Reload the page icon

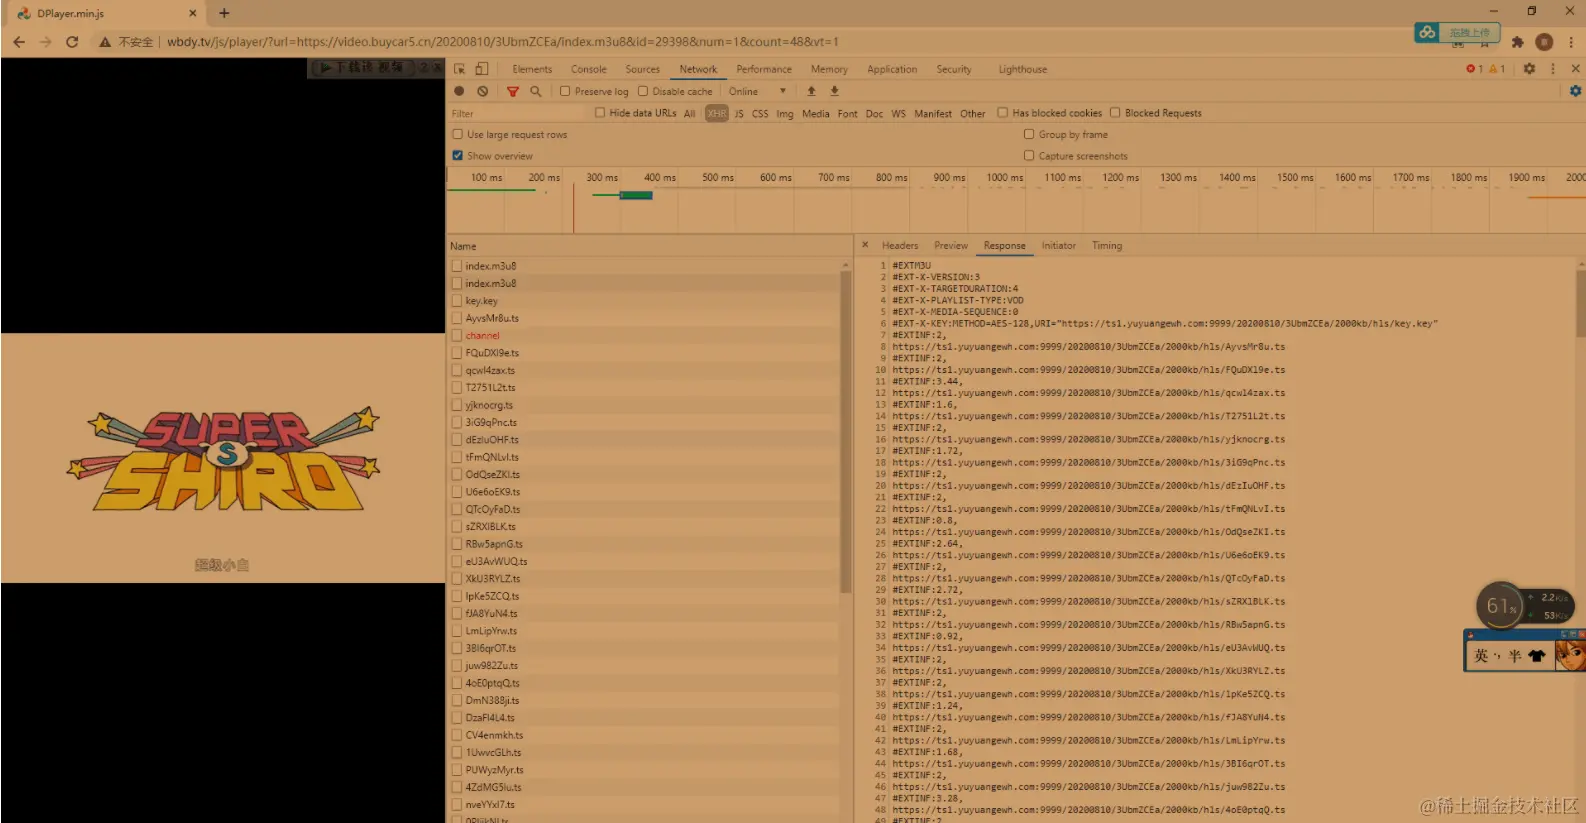pyautogui.click(x=72, y=42)
